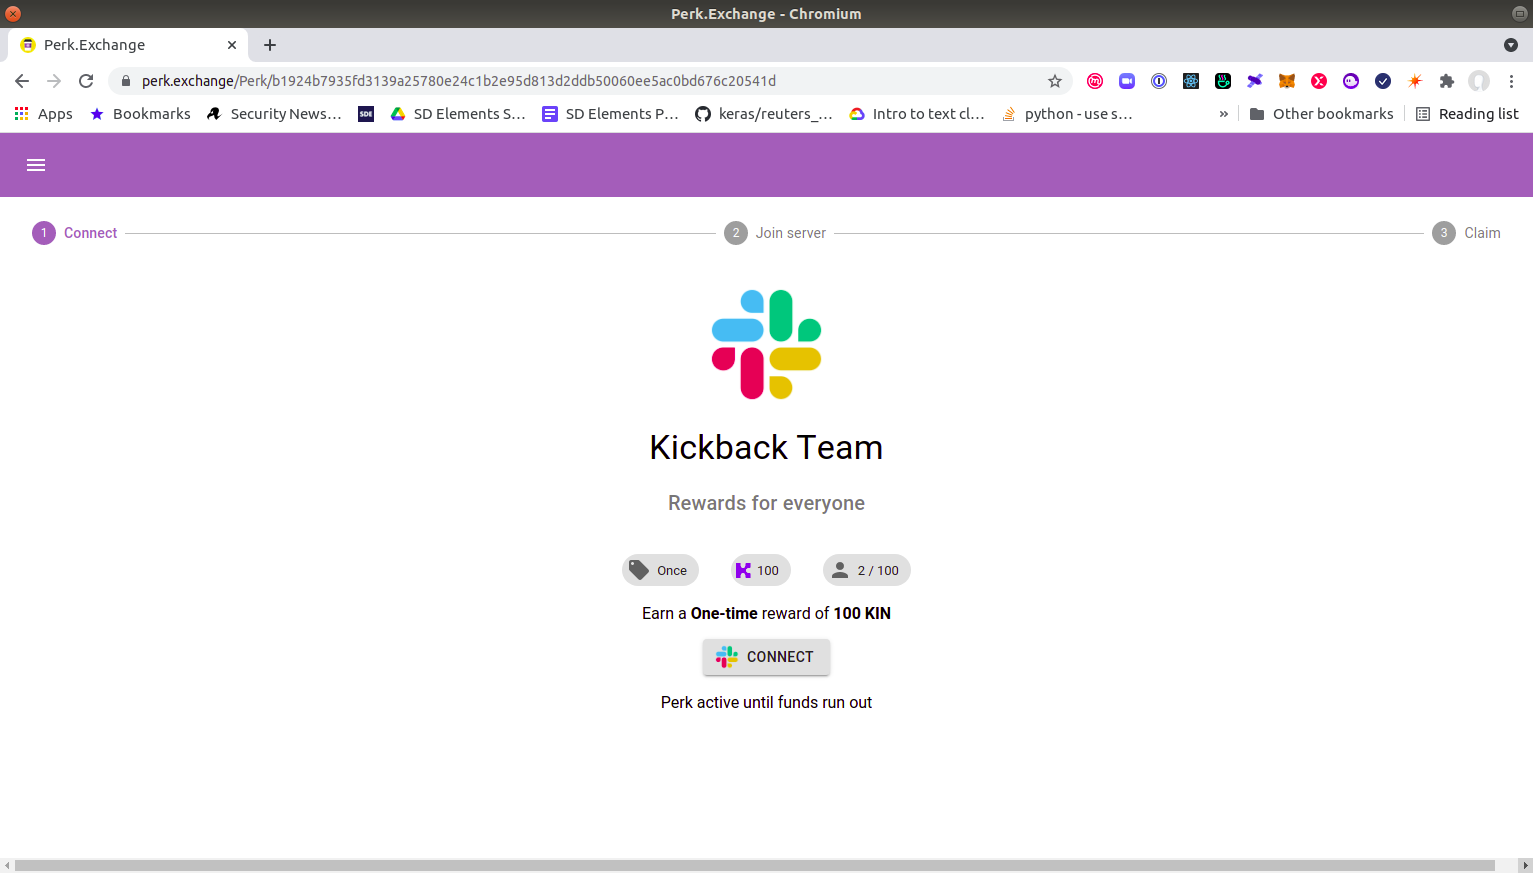Open the purple satellite extension icon
The width and height of the screenshot is (1533, 873).
1255,81
